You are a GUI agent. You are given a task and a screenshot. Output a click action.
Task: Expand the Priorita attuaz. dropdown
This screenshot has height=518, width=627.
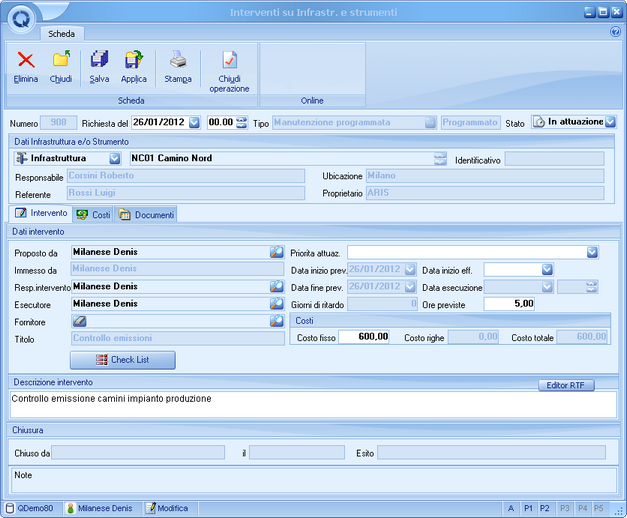[x=593, y=253]
